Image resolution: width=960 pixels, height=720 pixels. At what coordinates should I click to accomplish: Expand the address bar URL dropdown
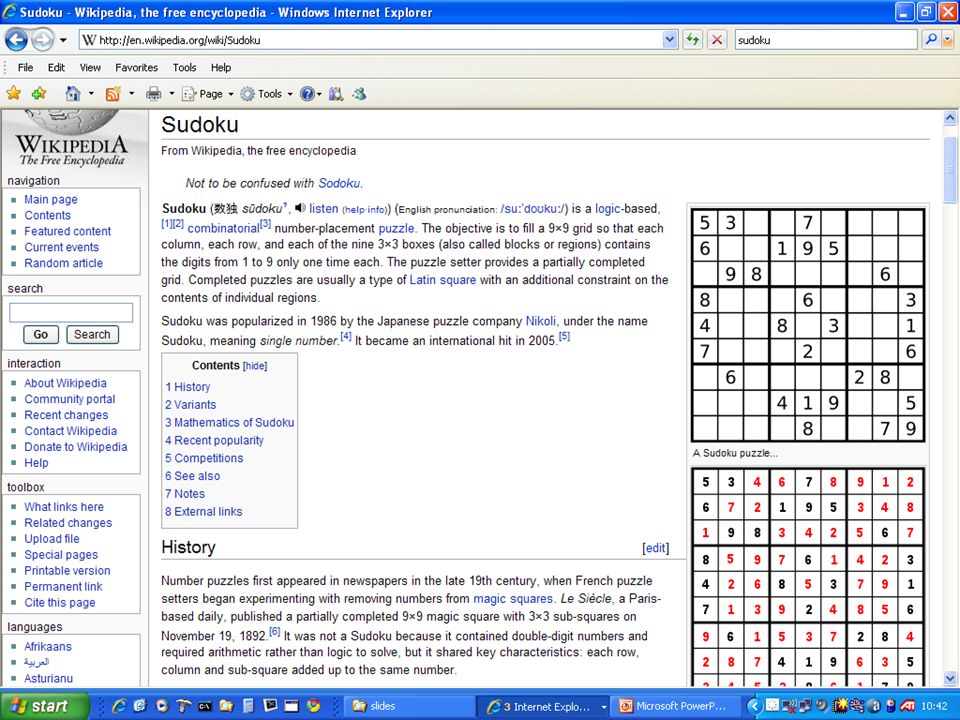[670, 40]
